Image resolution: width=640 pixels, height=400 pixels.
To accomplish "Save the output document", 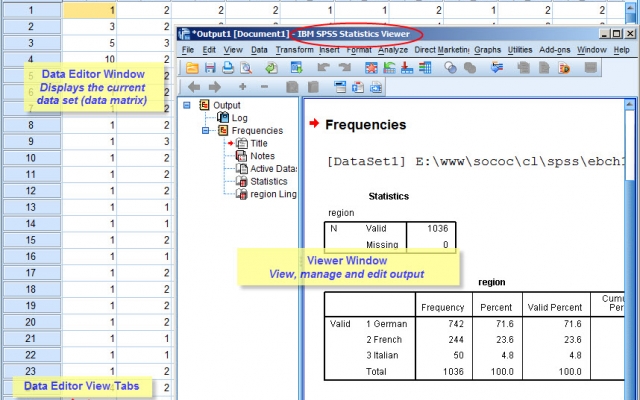I will point(210,67).
